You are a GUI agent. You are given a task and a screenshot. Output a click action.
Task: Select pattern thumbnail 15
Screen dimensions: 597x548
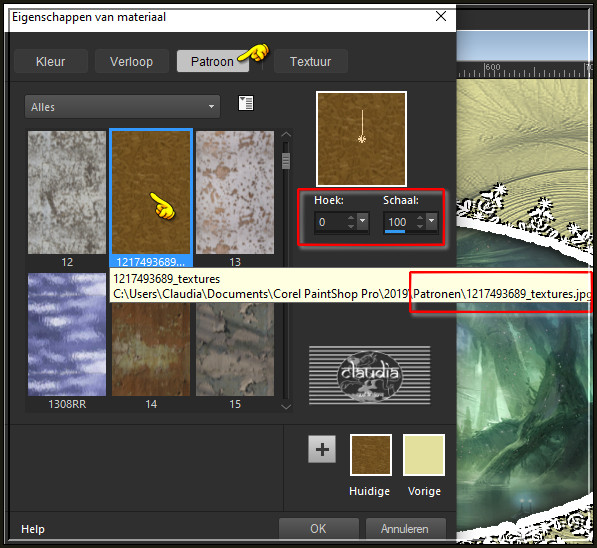pos(235,350)
